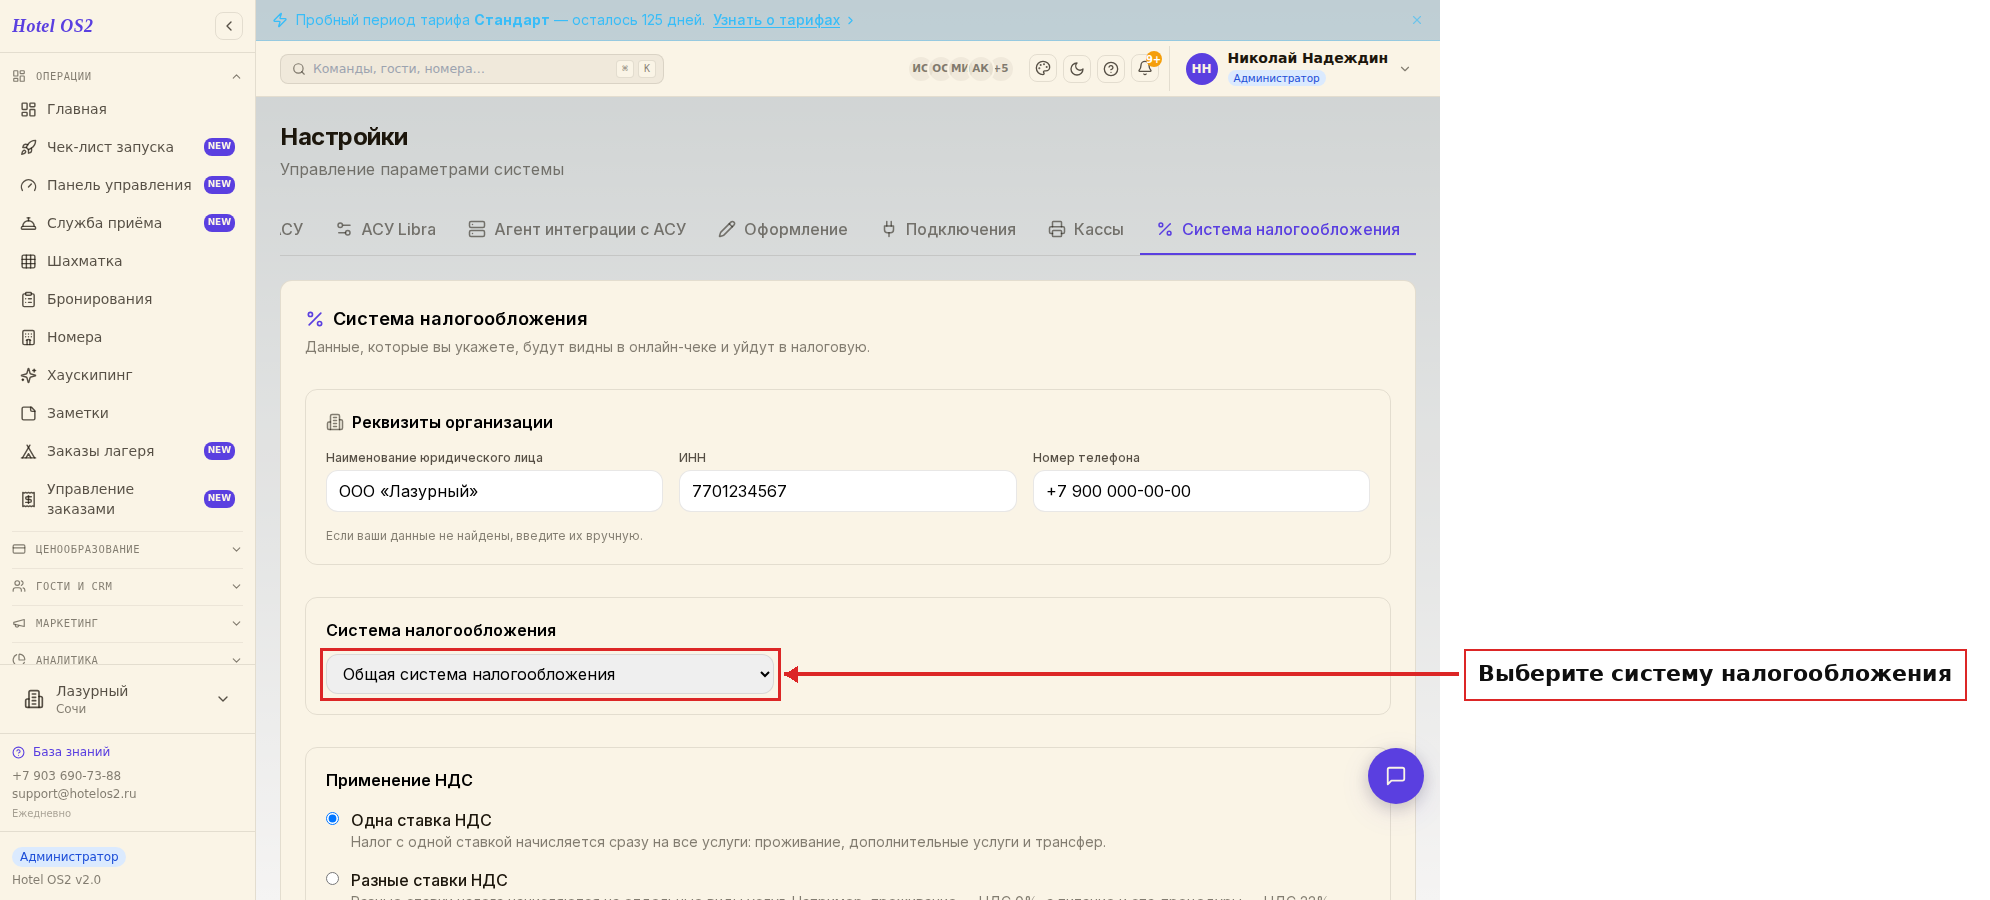Open the chat support bubble button
The height and width of the screenshot is (900, 1990).
1396,776
